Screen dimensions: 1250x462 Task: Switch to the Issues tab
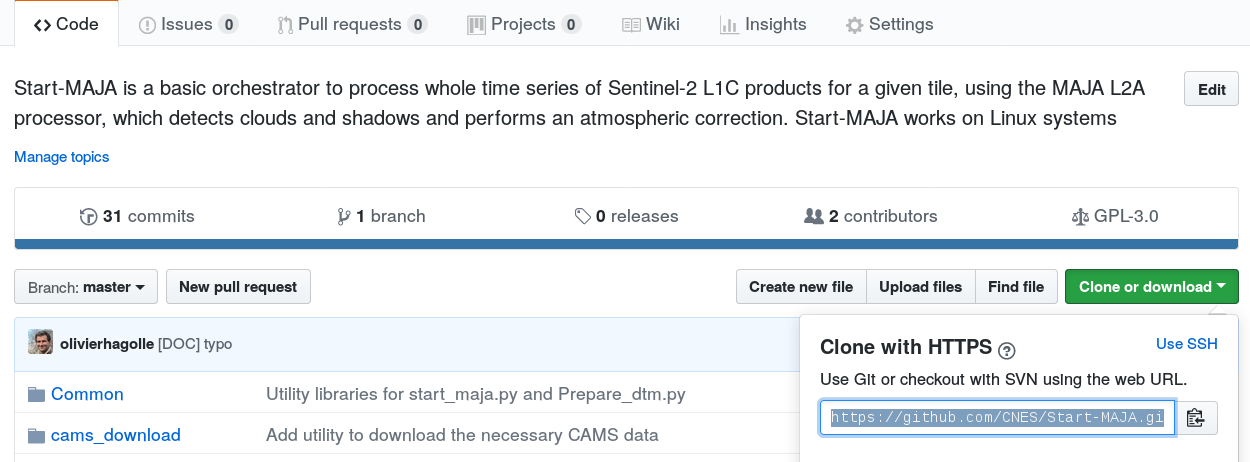188,24
